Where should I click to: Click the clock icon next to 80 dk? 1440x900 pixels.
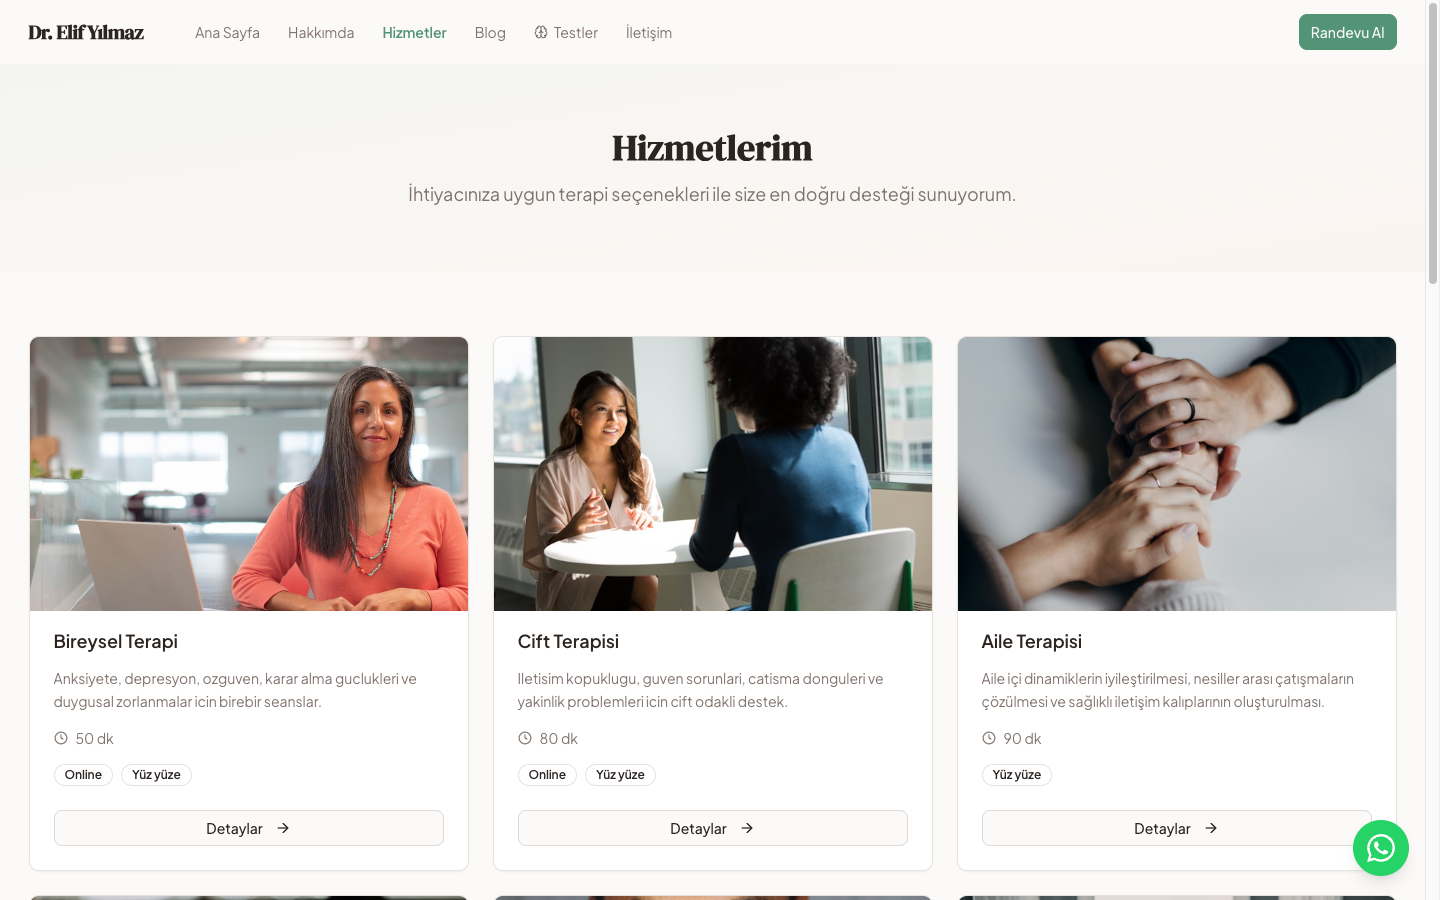tap(525, 738)
